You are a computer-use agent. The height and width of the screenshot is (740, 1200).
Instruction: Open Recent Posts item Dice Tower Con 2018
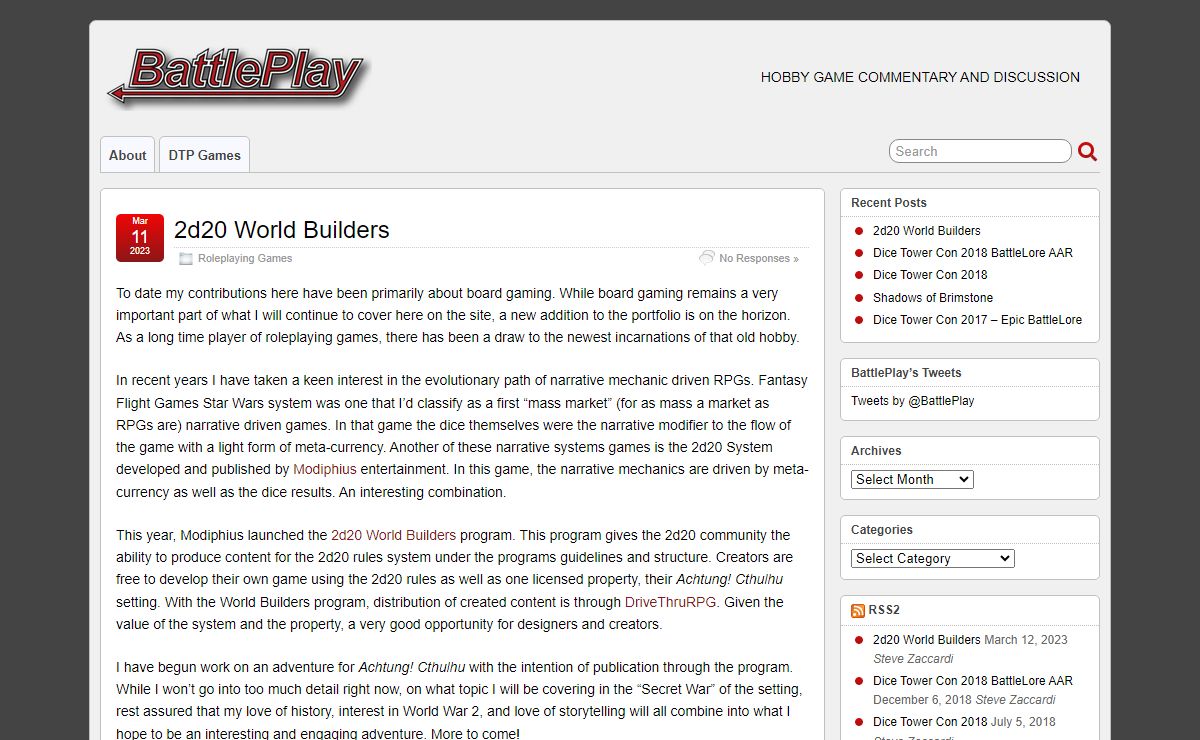930,274
